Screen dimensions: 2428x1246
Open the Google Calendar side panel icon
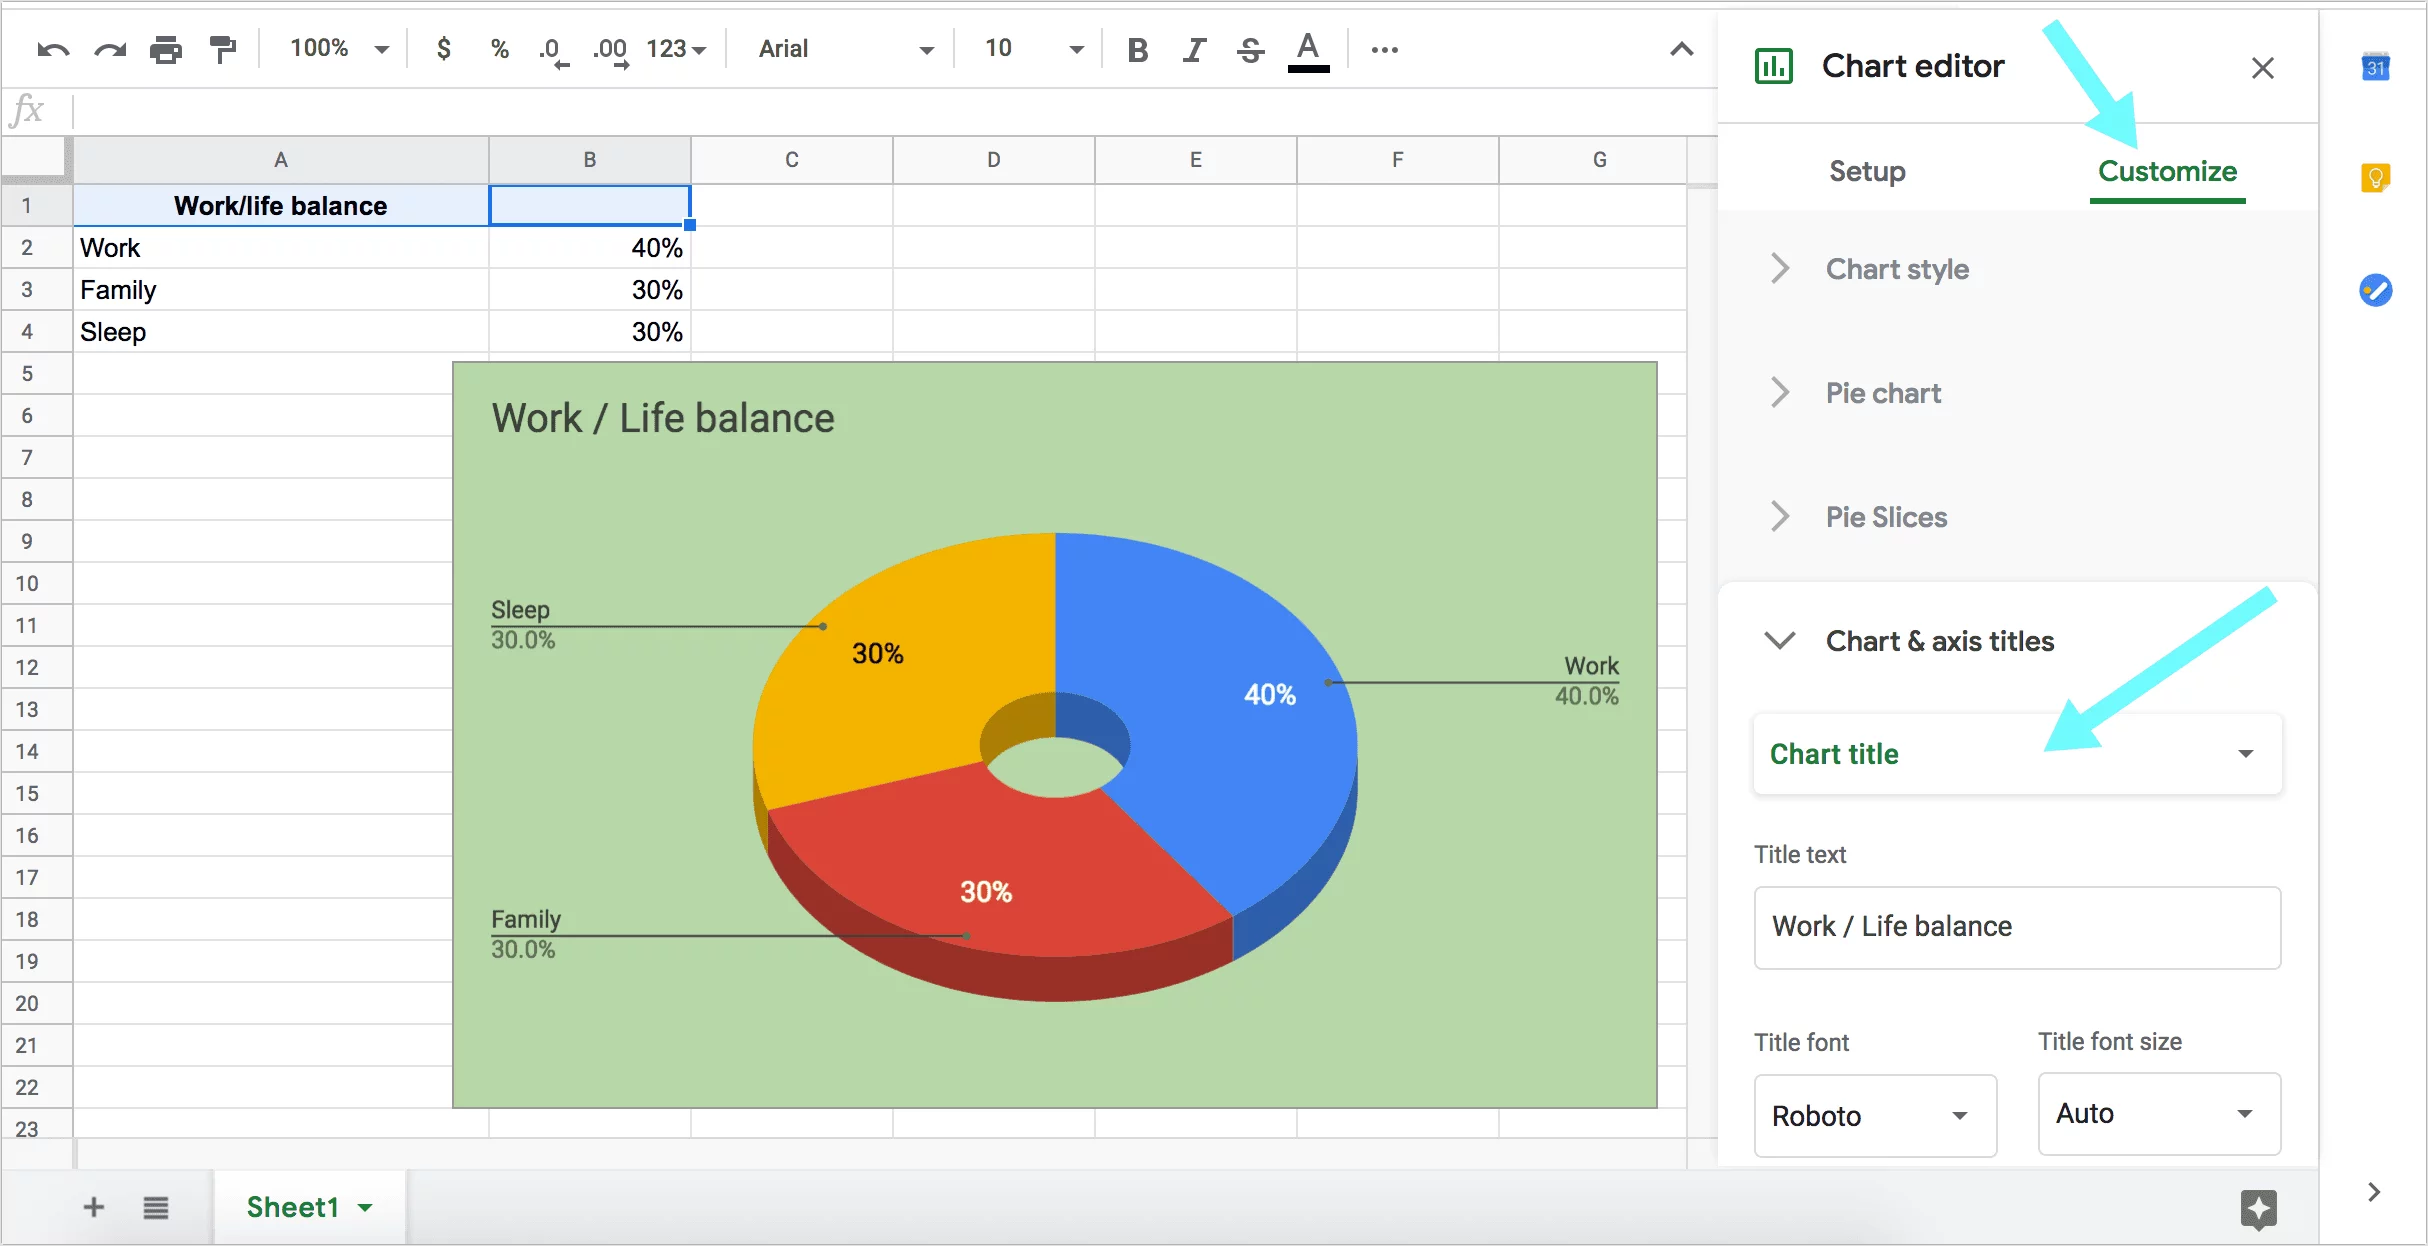coord(2376,67)
